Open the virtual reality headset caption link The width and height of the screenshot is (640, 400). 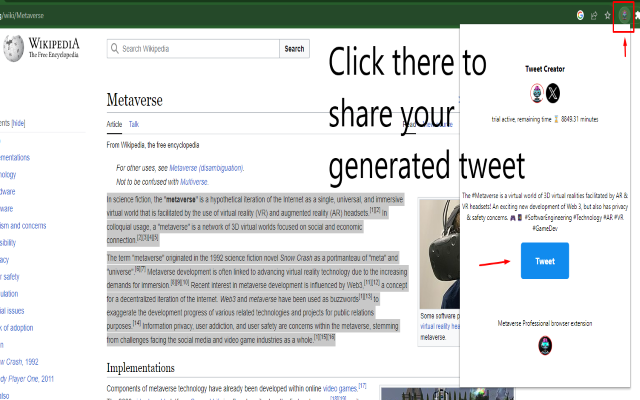pyautogui.click(x=440, y=326)
